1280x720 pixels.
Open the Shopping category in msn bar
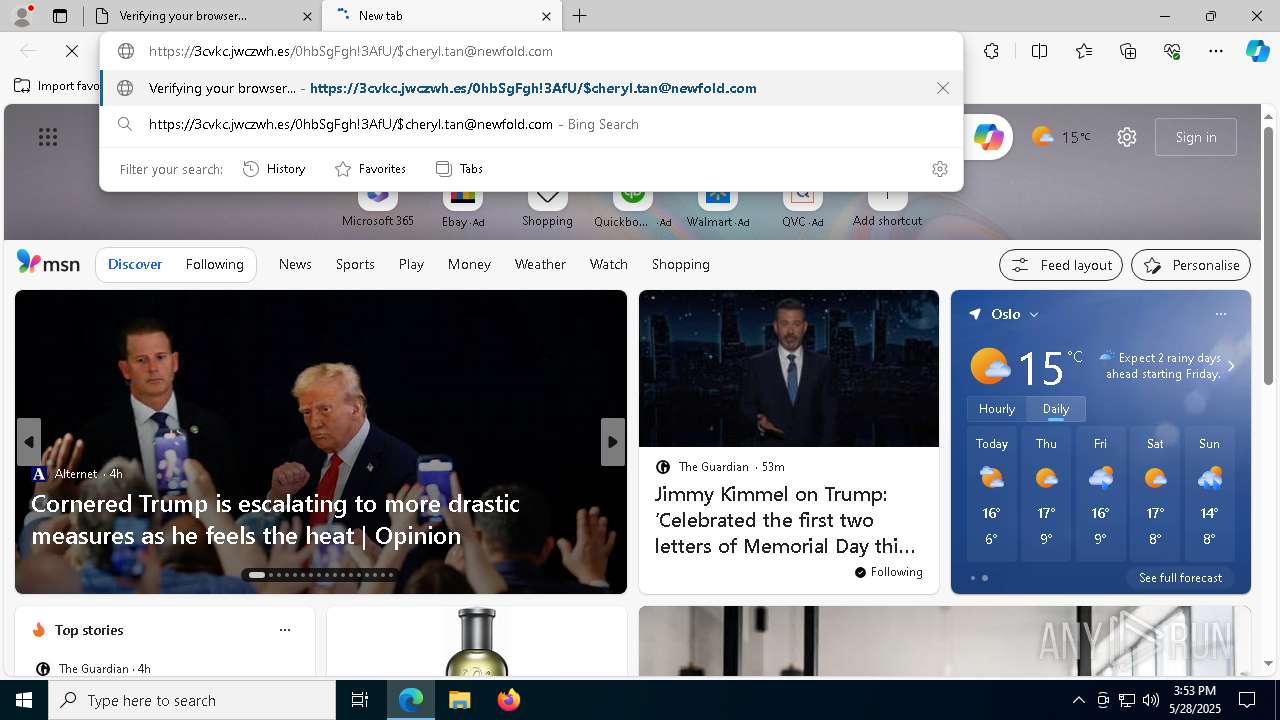[681, 264]
